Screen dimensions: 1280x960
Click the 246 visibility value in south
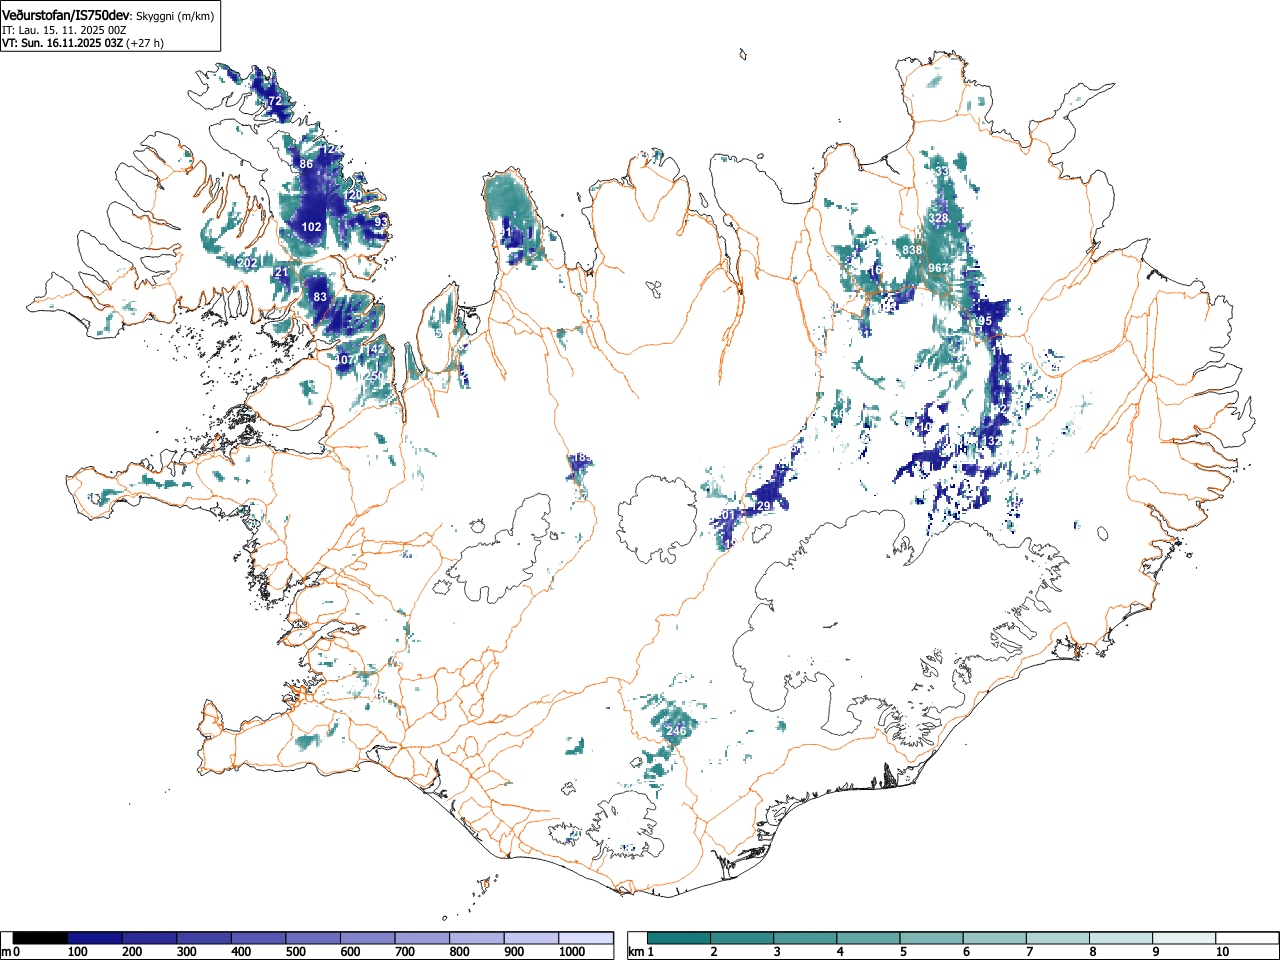pyautogui.click(x=676, y=731)
